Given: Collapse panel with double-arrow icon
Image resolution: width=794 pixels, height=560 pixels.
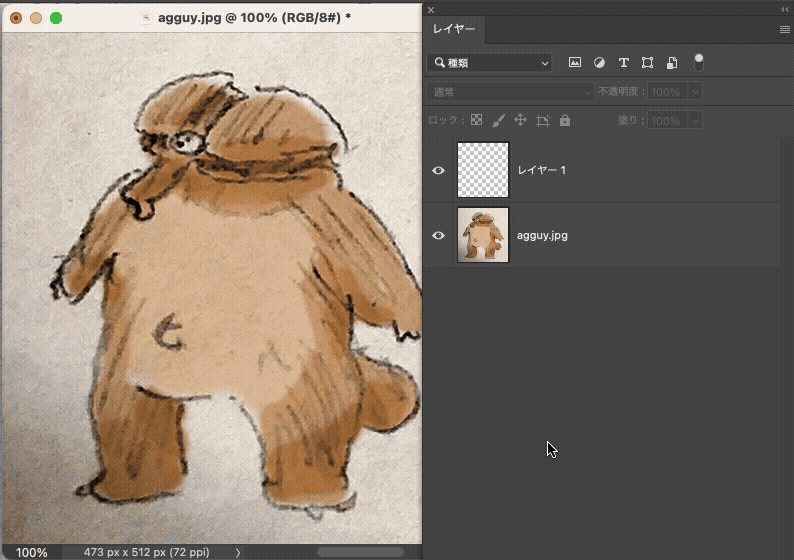Looking at the screenshot, I should 784,9.
